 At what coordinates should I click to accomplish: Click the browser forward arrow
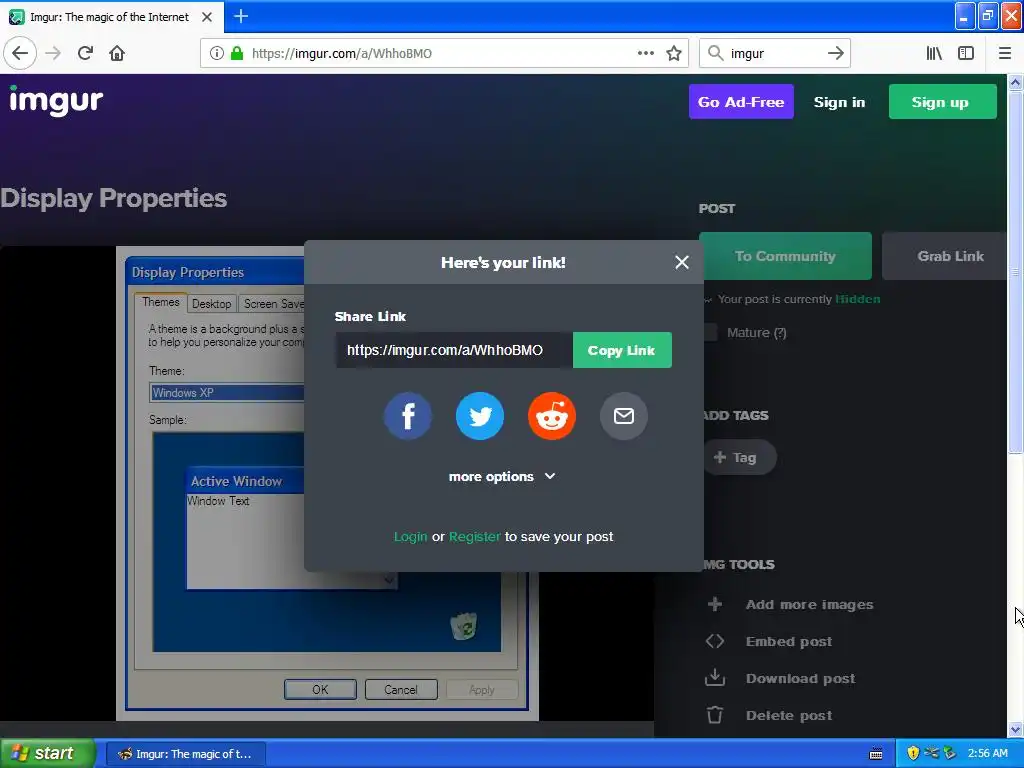point(53,54)
